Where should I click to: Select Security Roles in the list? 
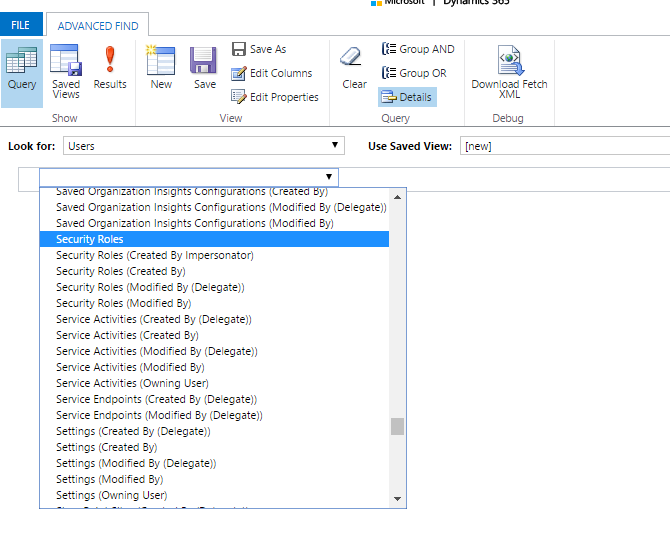click(x=90, y=239)
